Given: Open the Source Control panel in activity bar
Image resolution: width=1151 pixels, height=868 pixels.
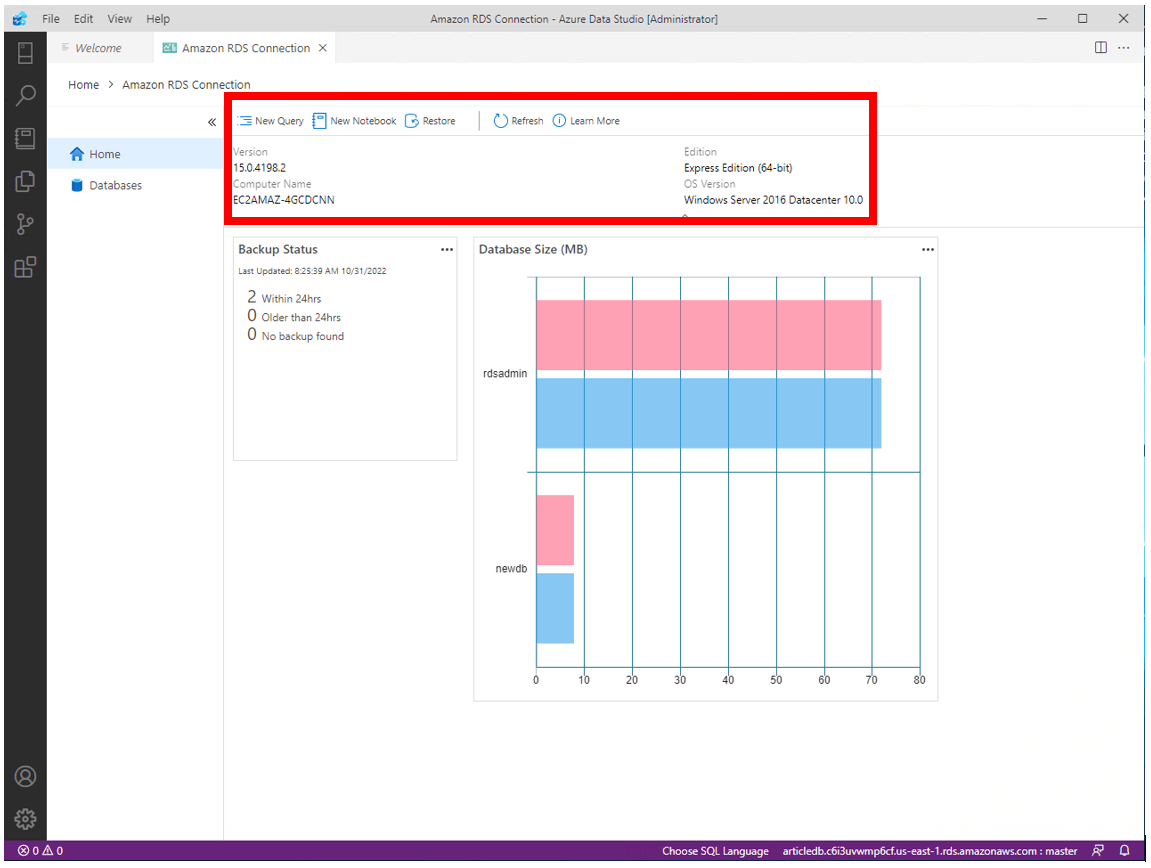Looking at the screenshot, I should tap(25, 223).
